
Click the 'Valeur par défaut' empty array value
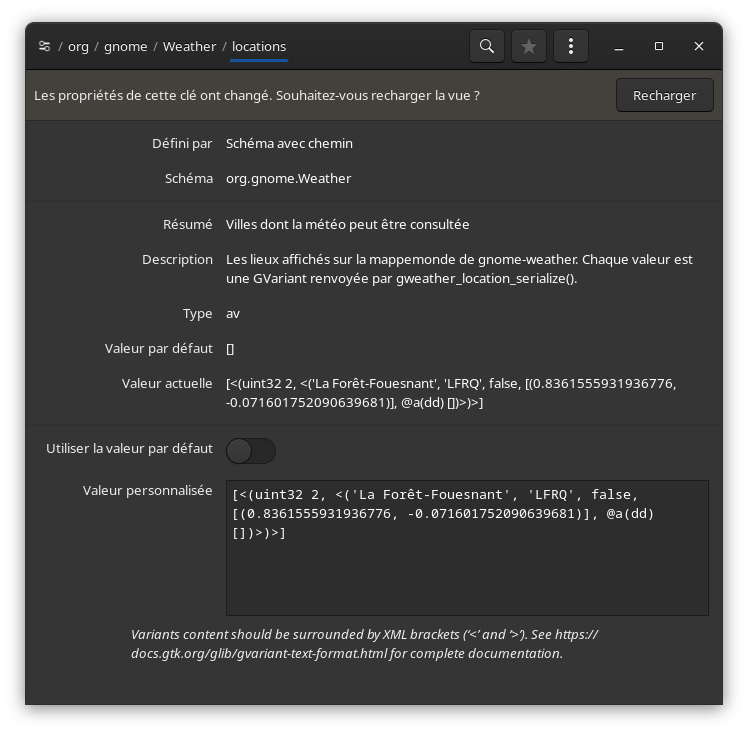230,348
